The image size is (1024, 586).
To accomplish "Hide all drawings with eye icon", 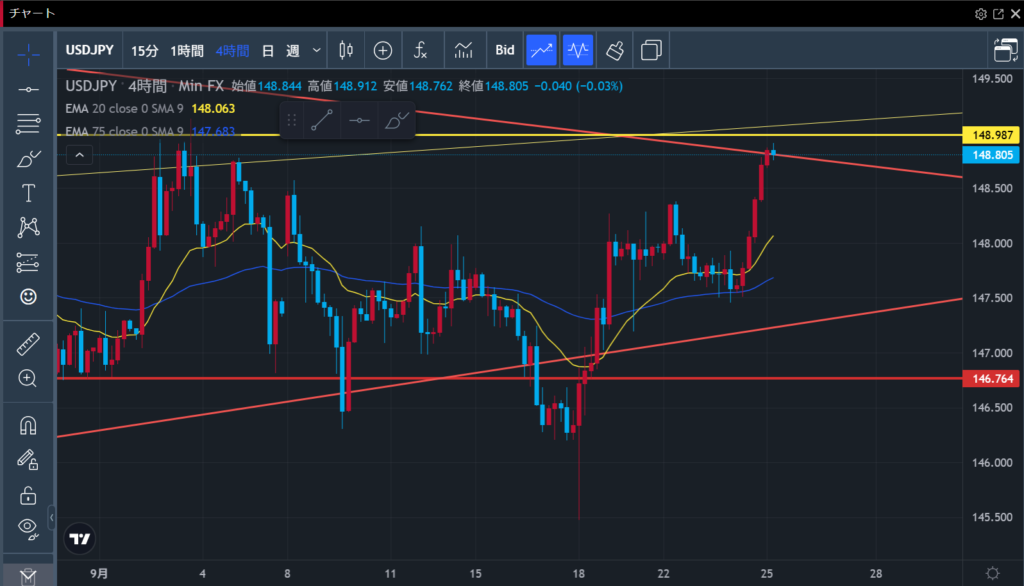I will pyautogui.click(x=28, y=527).
